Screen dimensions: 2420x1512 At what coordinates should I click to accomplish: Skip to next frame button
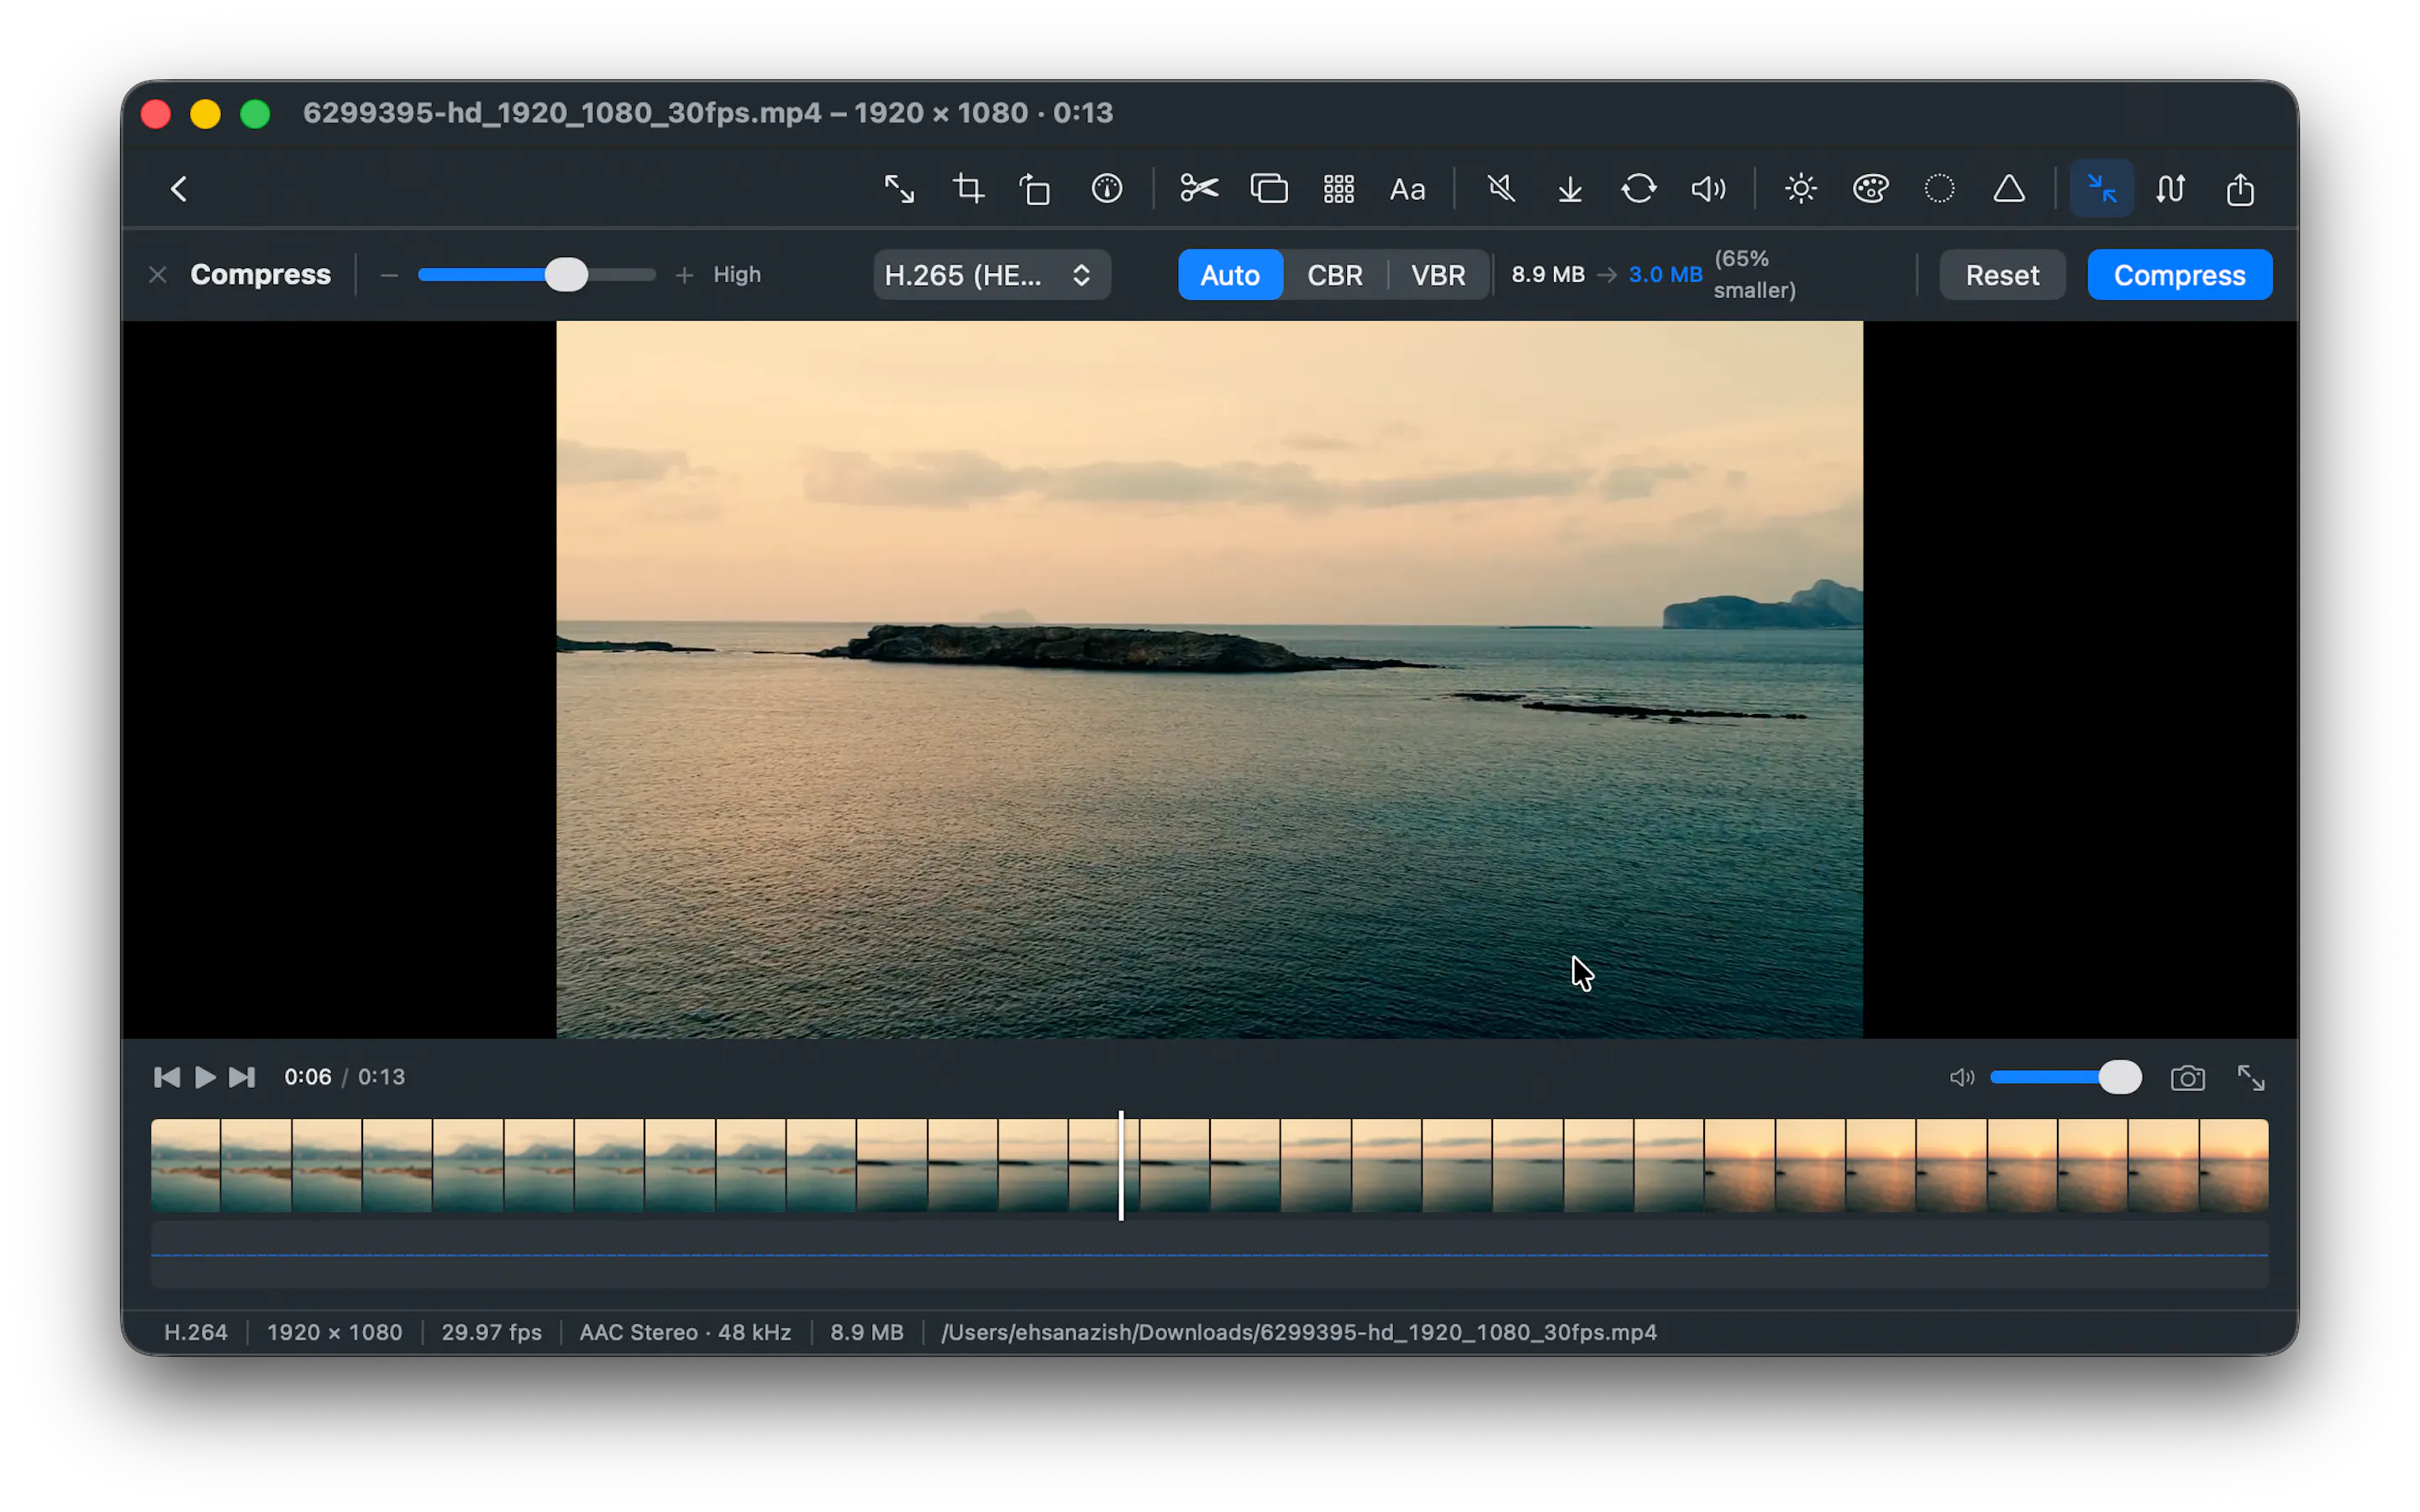coord(242,1077)
